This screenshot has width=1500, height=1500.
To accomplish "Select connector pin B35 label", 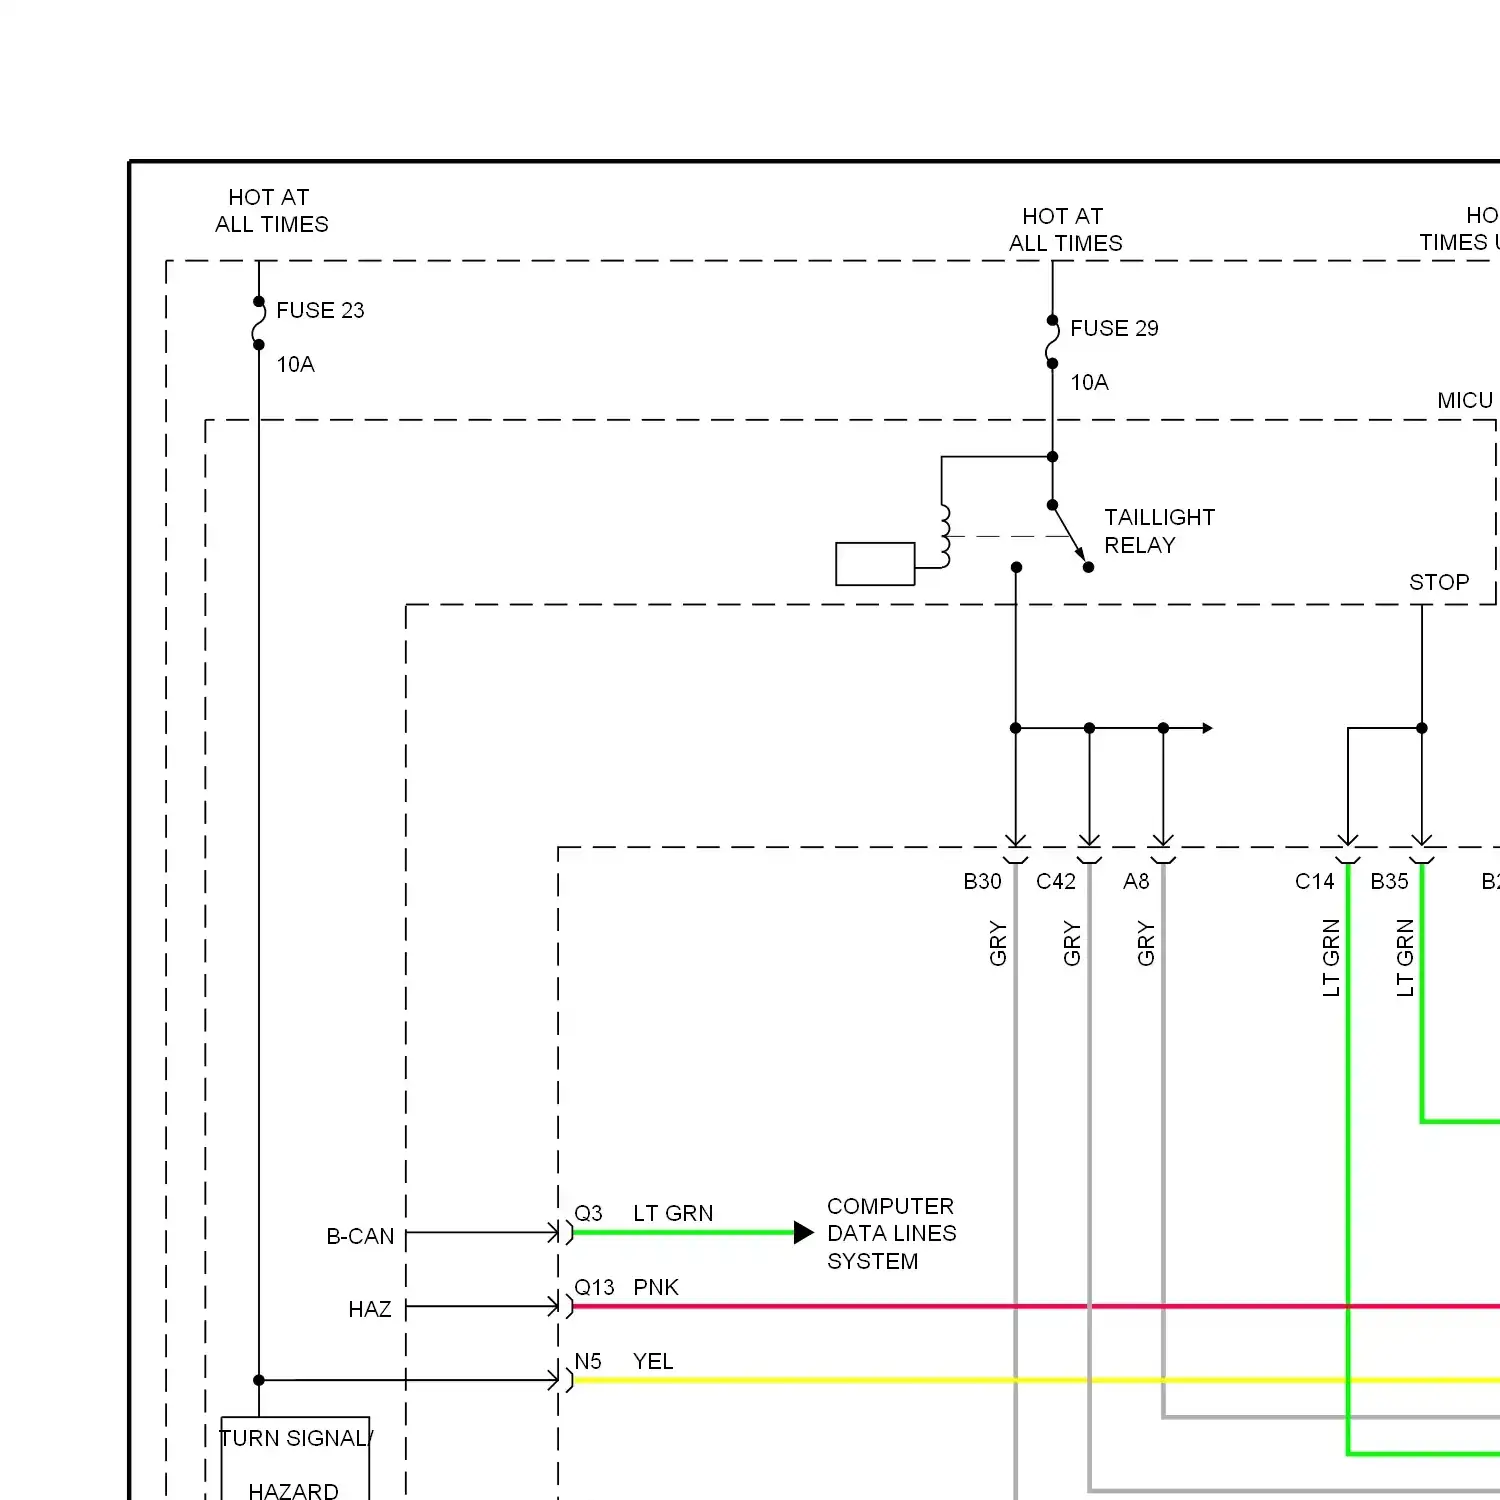I will [x=1389, y=881].
